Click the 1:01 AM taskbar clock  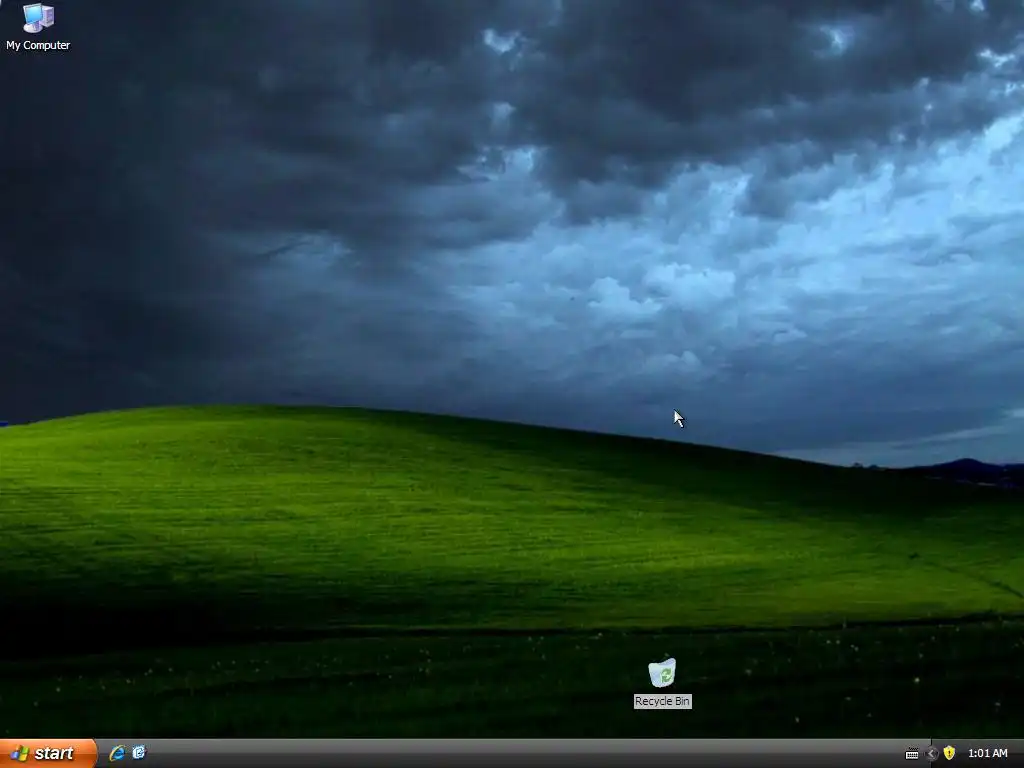point(987,754)
